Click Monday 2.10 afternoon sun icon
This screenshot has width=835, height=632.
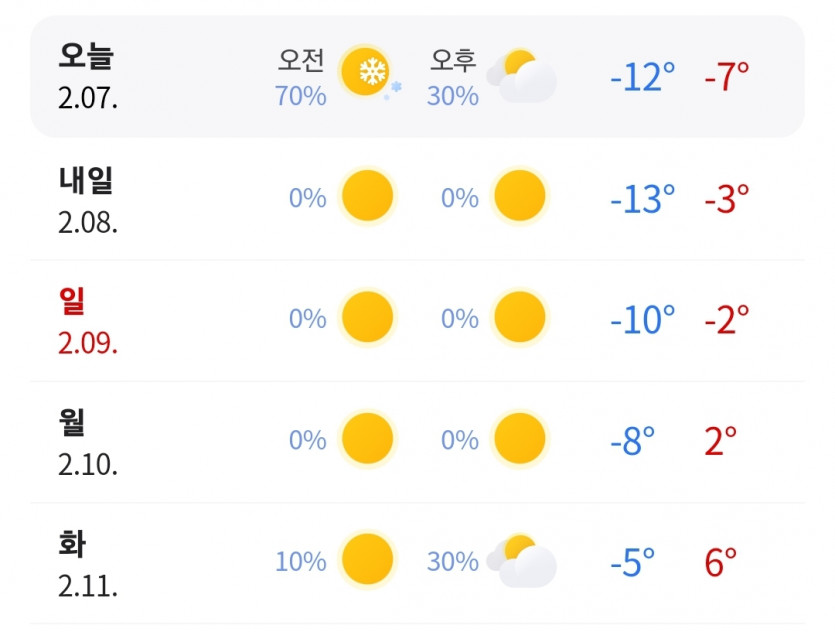(x=520, y=438)
